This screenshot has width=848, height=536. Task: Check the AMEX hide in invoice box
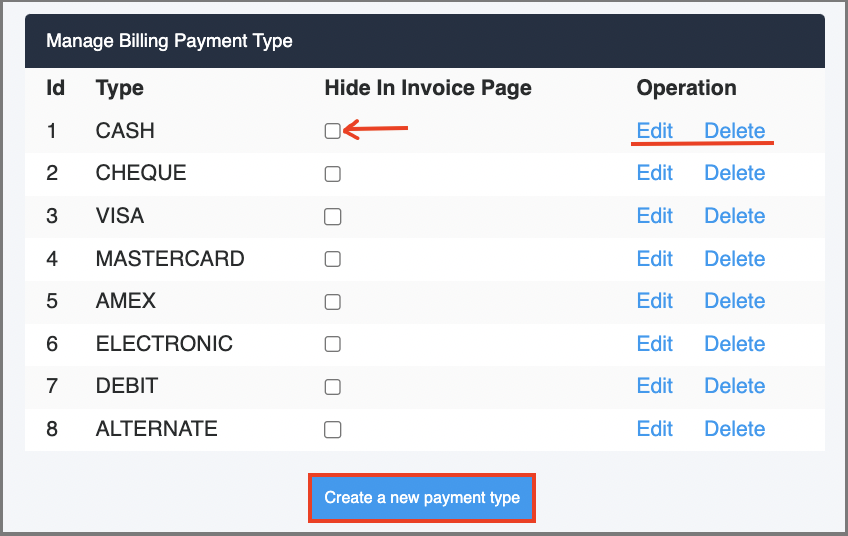point(333,301)
